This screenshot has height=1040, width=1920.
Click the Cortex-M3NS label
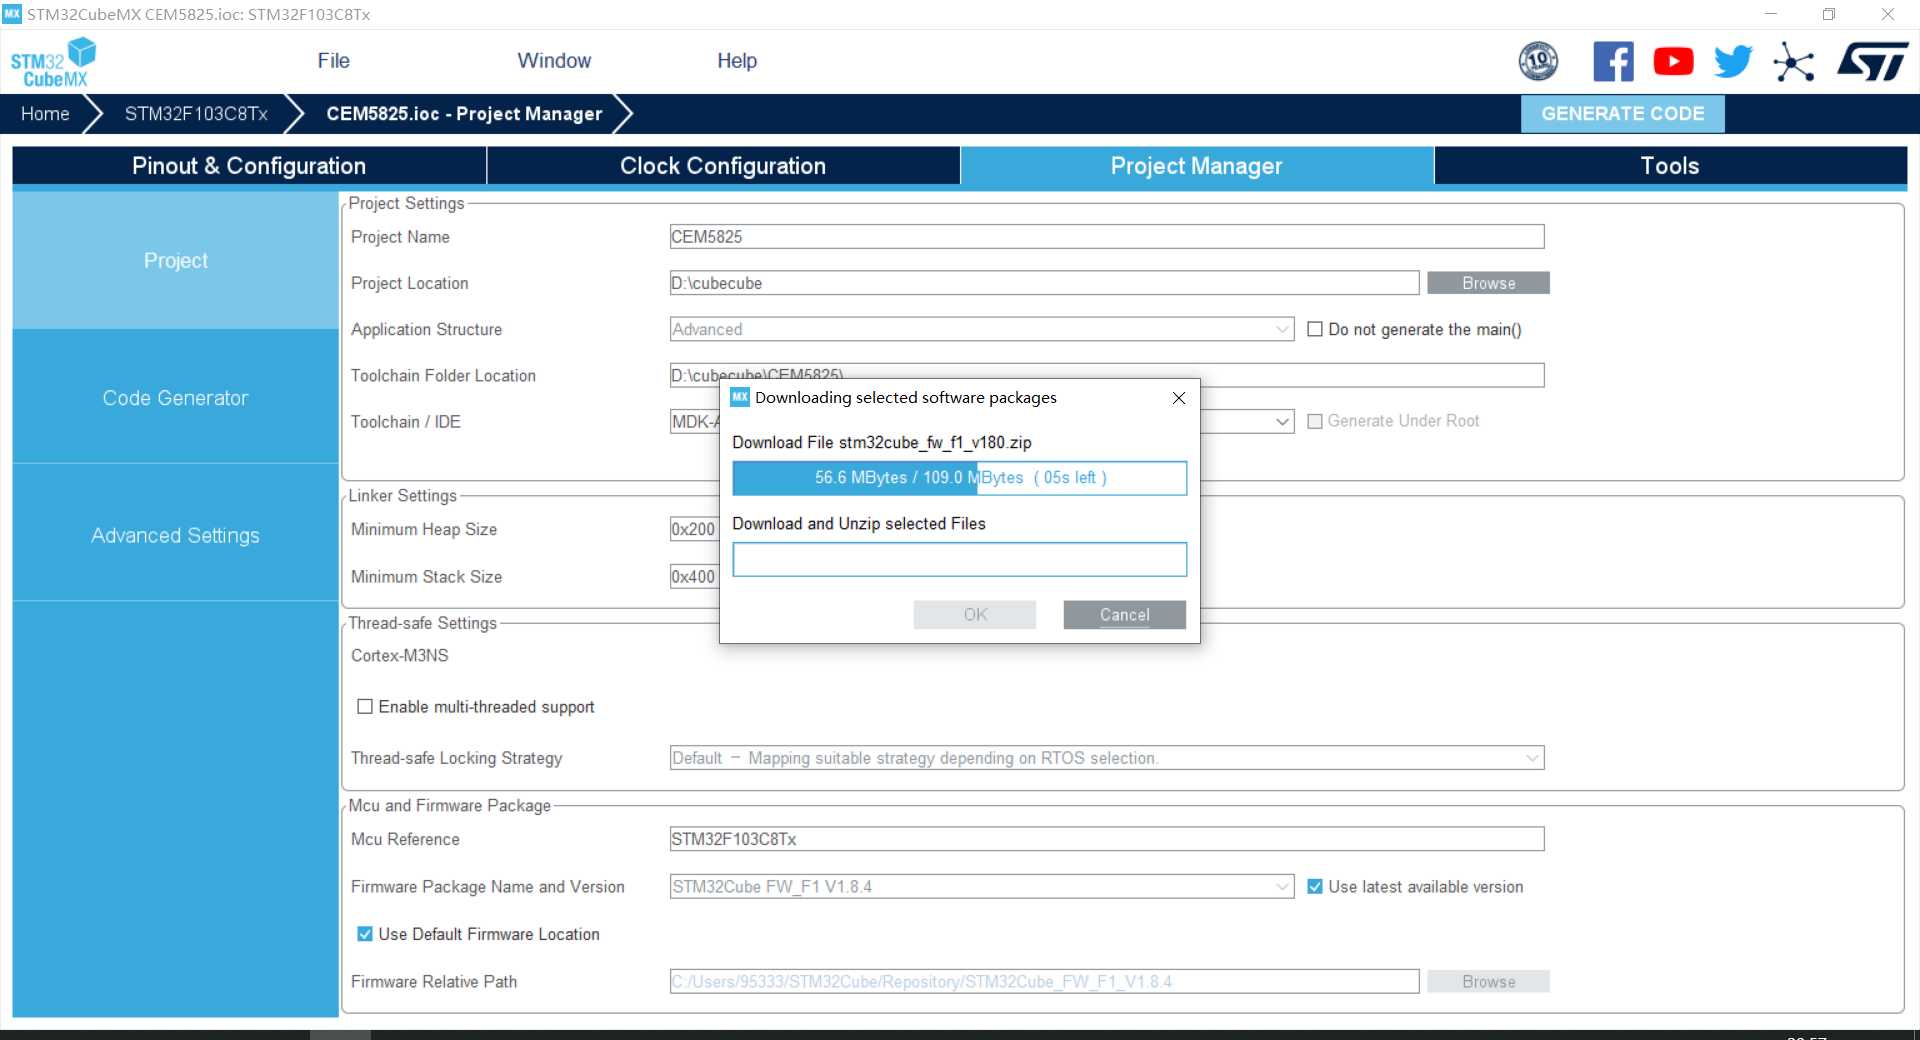[400, 656]
